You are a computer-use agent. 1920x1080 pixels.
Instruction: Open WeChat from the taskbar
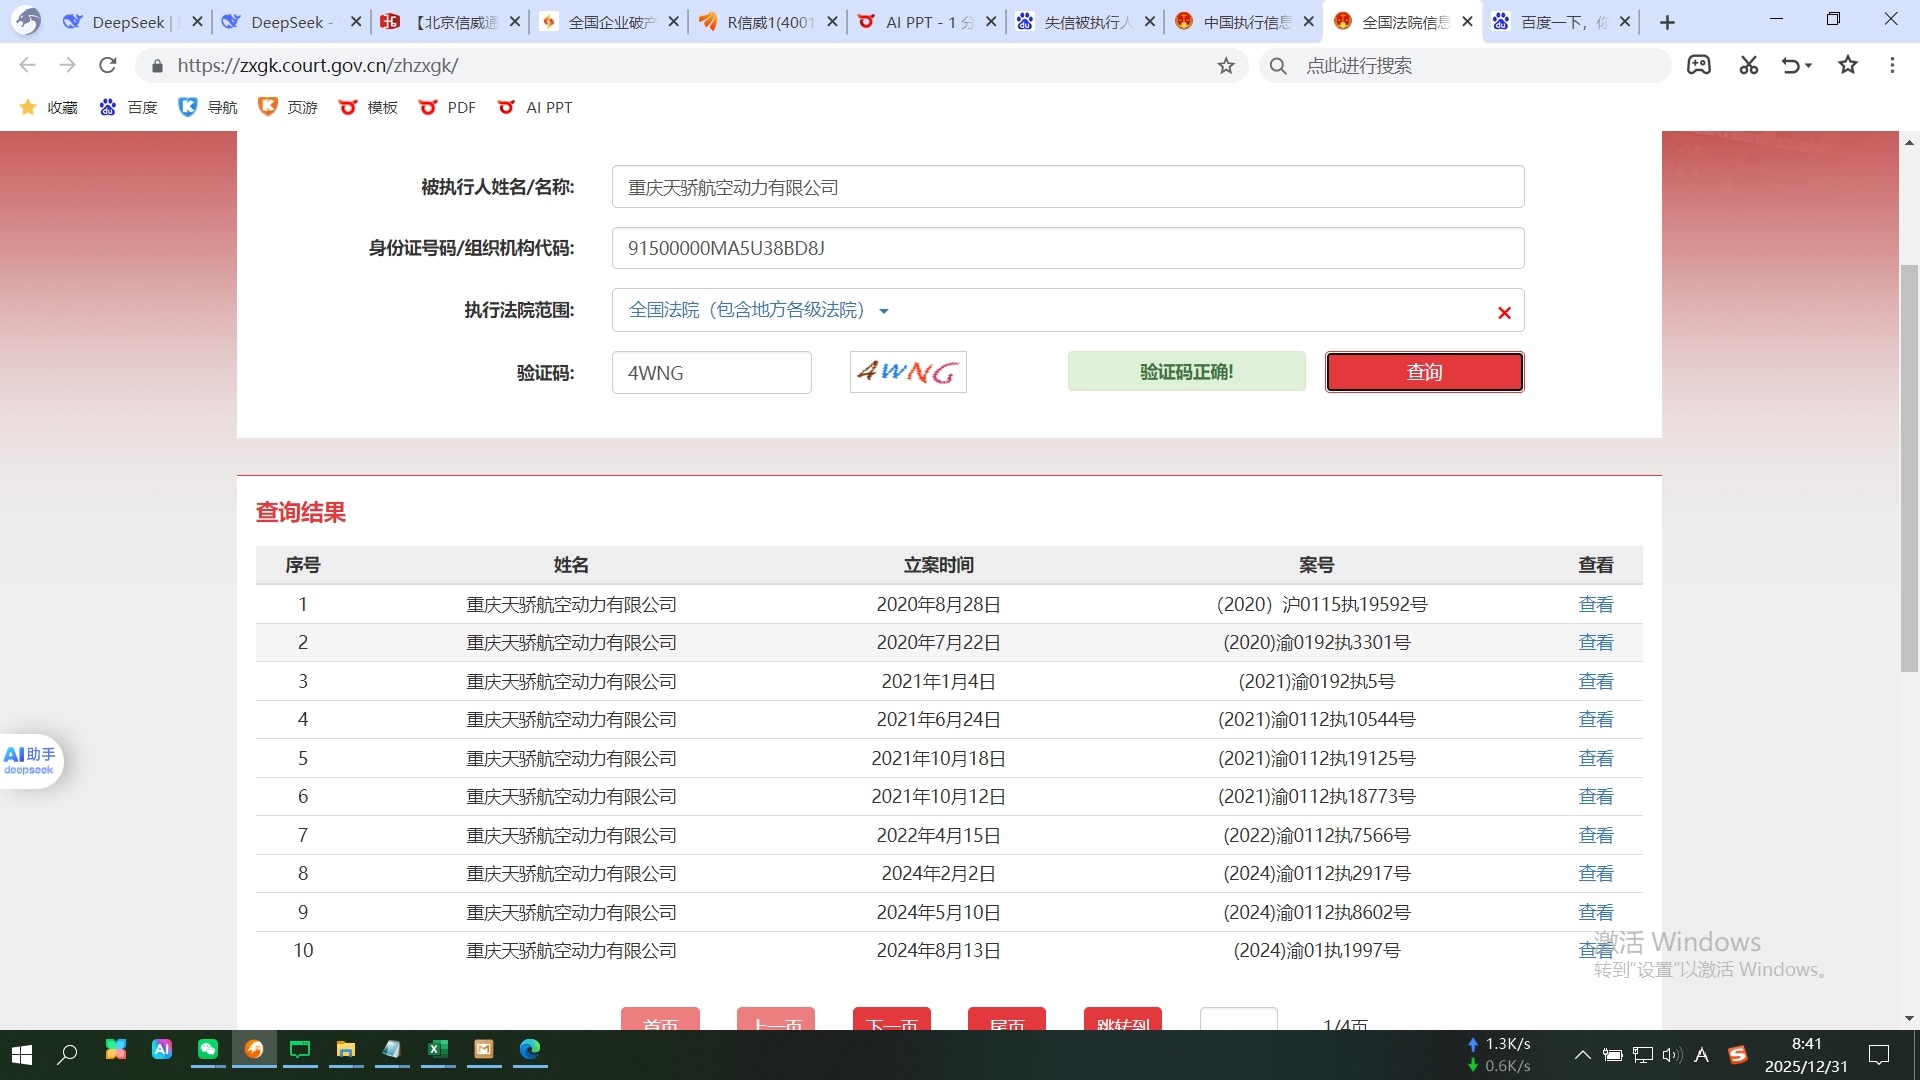tap(207, 1049)
